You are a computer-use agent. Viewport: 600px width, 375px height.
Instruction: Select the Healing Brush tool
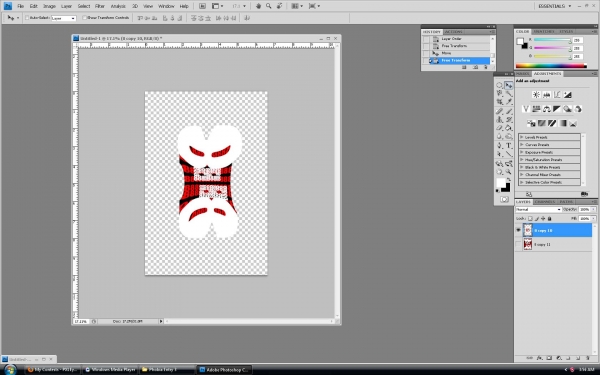500,111
